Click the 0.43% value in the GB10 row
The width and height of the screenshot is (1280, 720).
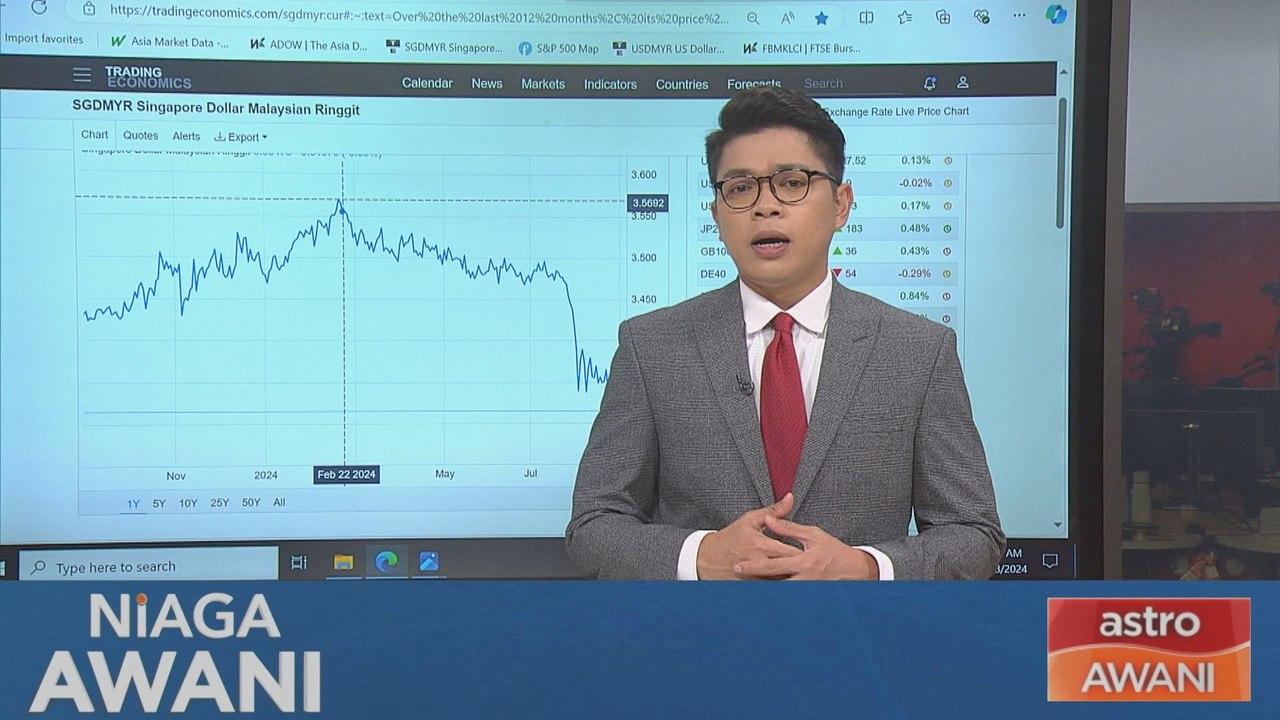[915, 251]
